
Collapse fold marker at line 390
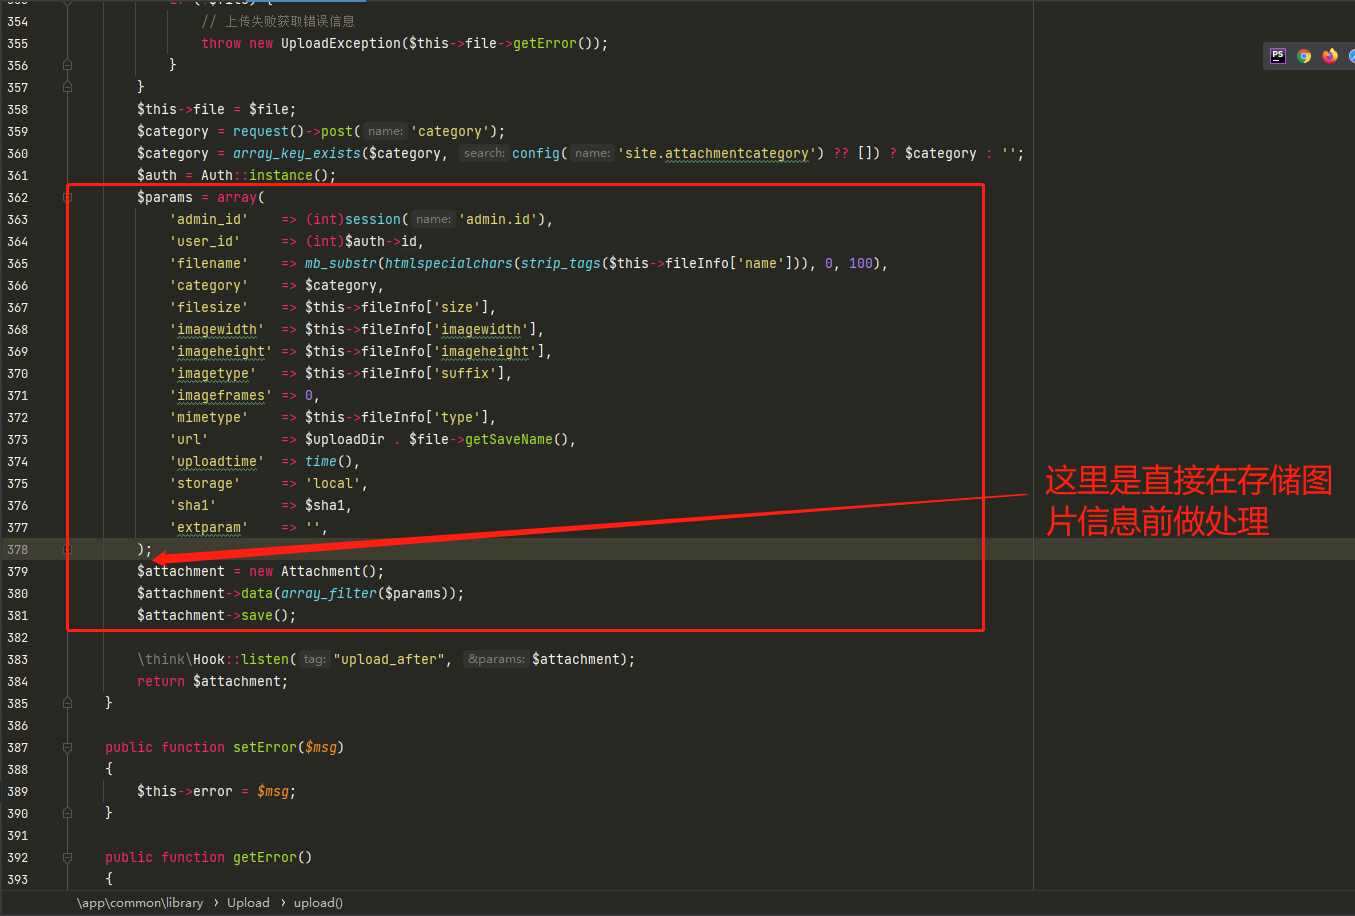pos(67,813)
